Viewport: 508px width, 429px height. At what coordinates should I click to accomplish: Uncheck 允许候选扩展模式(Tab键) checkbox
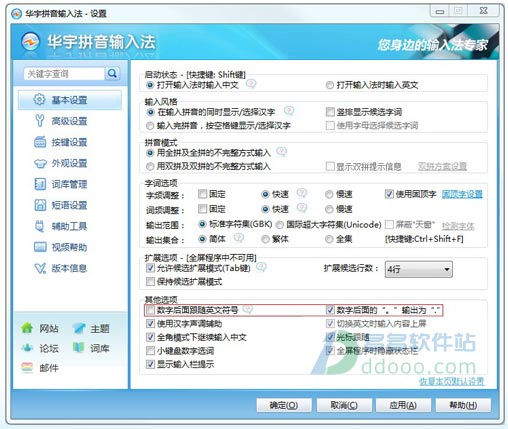tap(150, 268)
